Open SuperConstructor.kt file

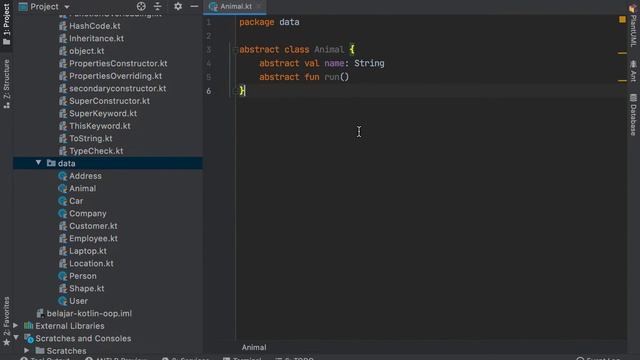pos(109,101)
